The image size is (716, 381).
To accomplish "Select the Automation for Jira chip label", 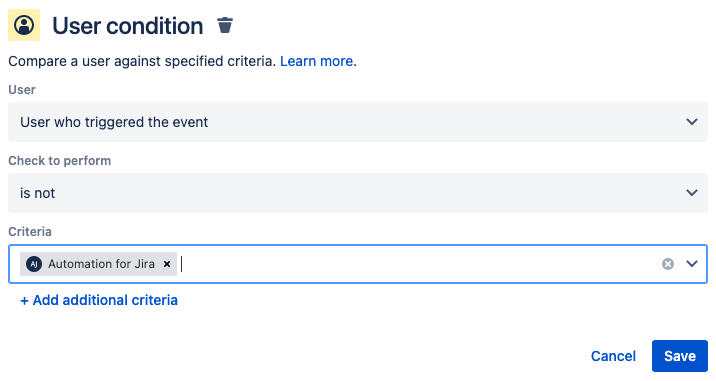I will click(x=101, y=264).
